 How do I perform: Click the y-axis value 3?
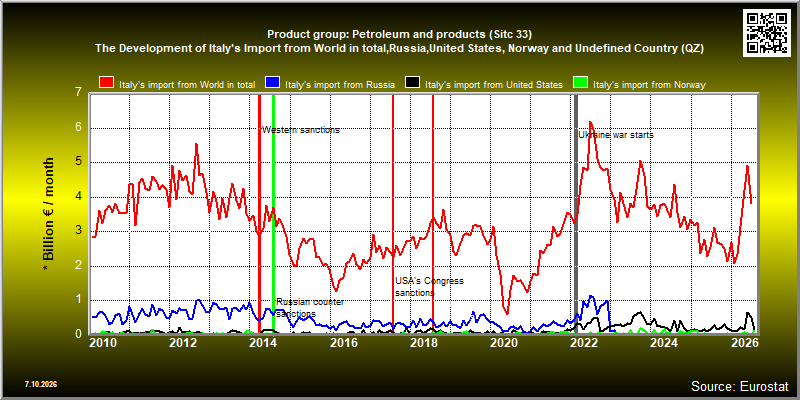click(x=78, y=231)
